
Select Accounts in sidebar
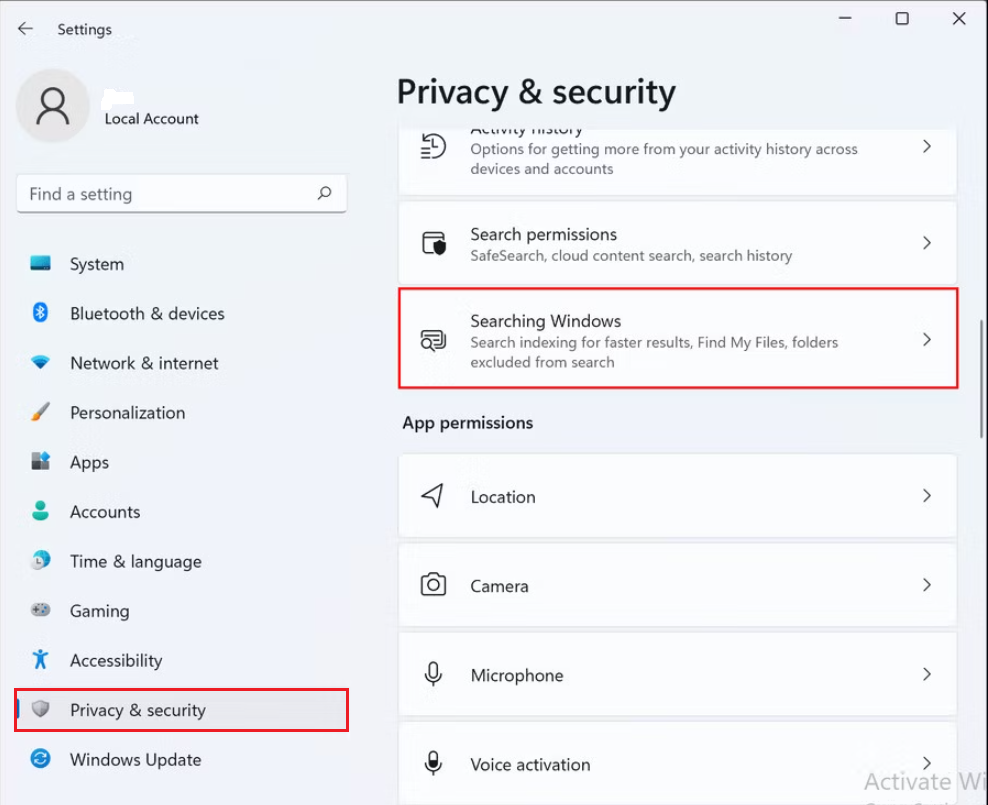pyautogui.click(x=181, y=511)
